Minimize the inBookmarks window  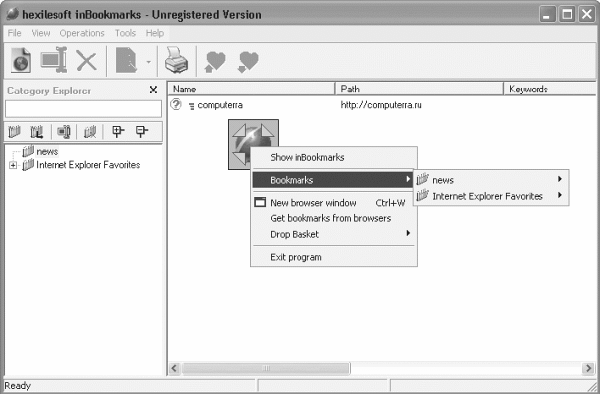[x=548, y=15]
